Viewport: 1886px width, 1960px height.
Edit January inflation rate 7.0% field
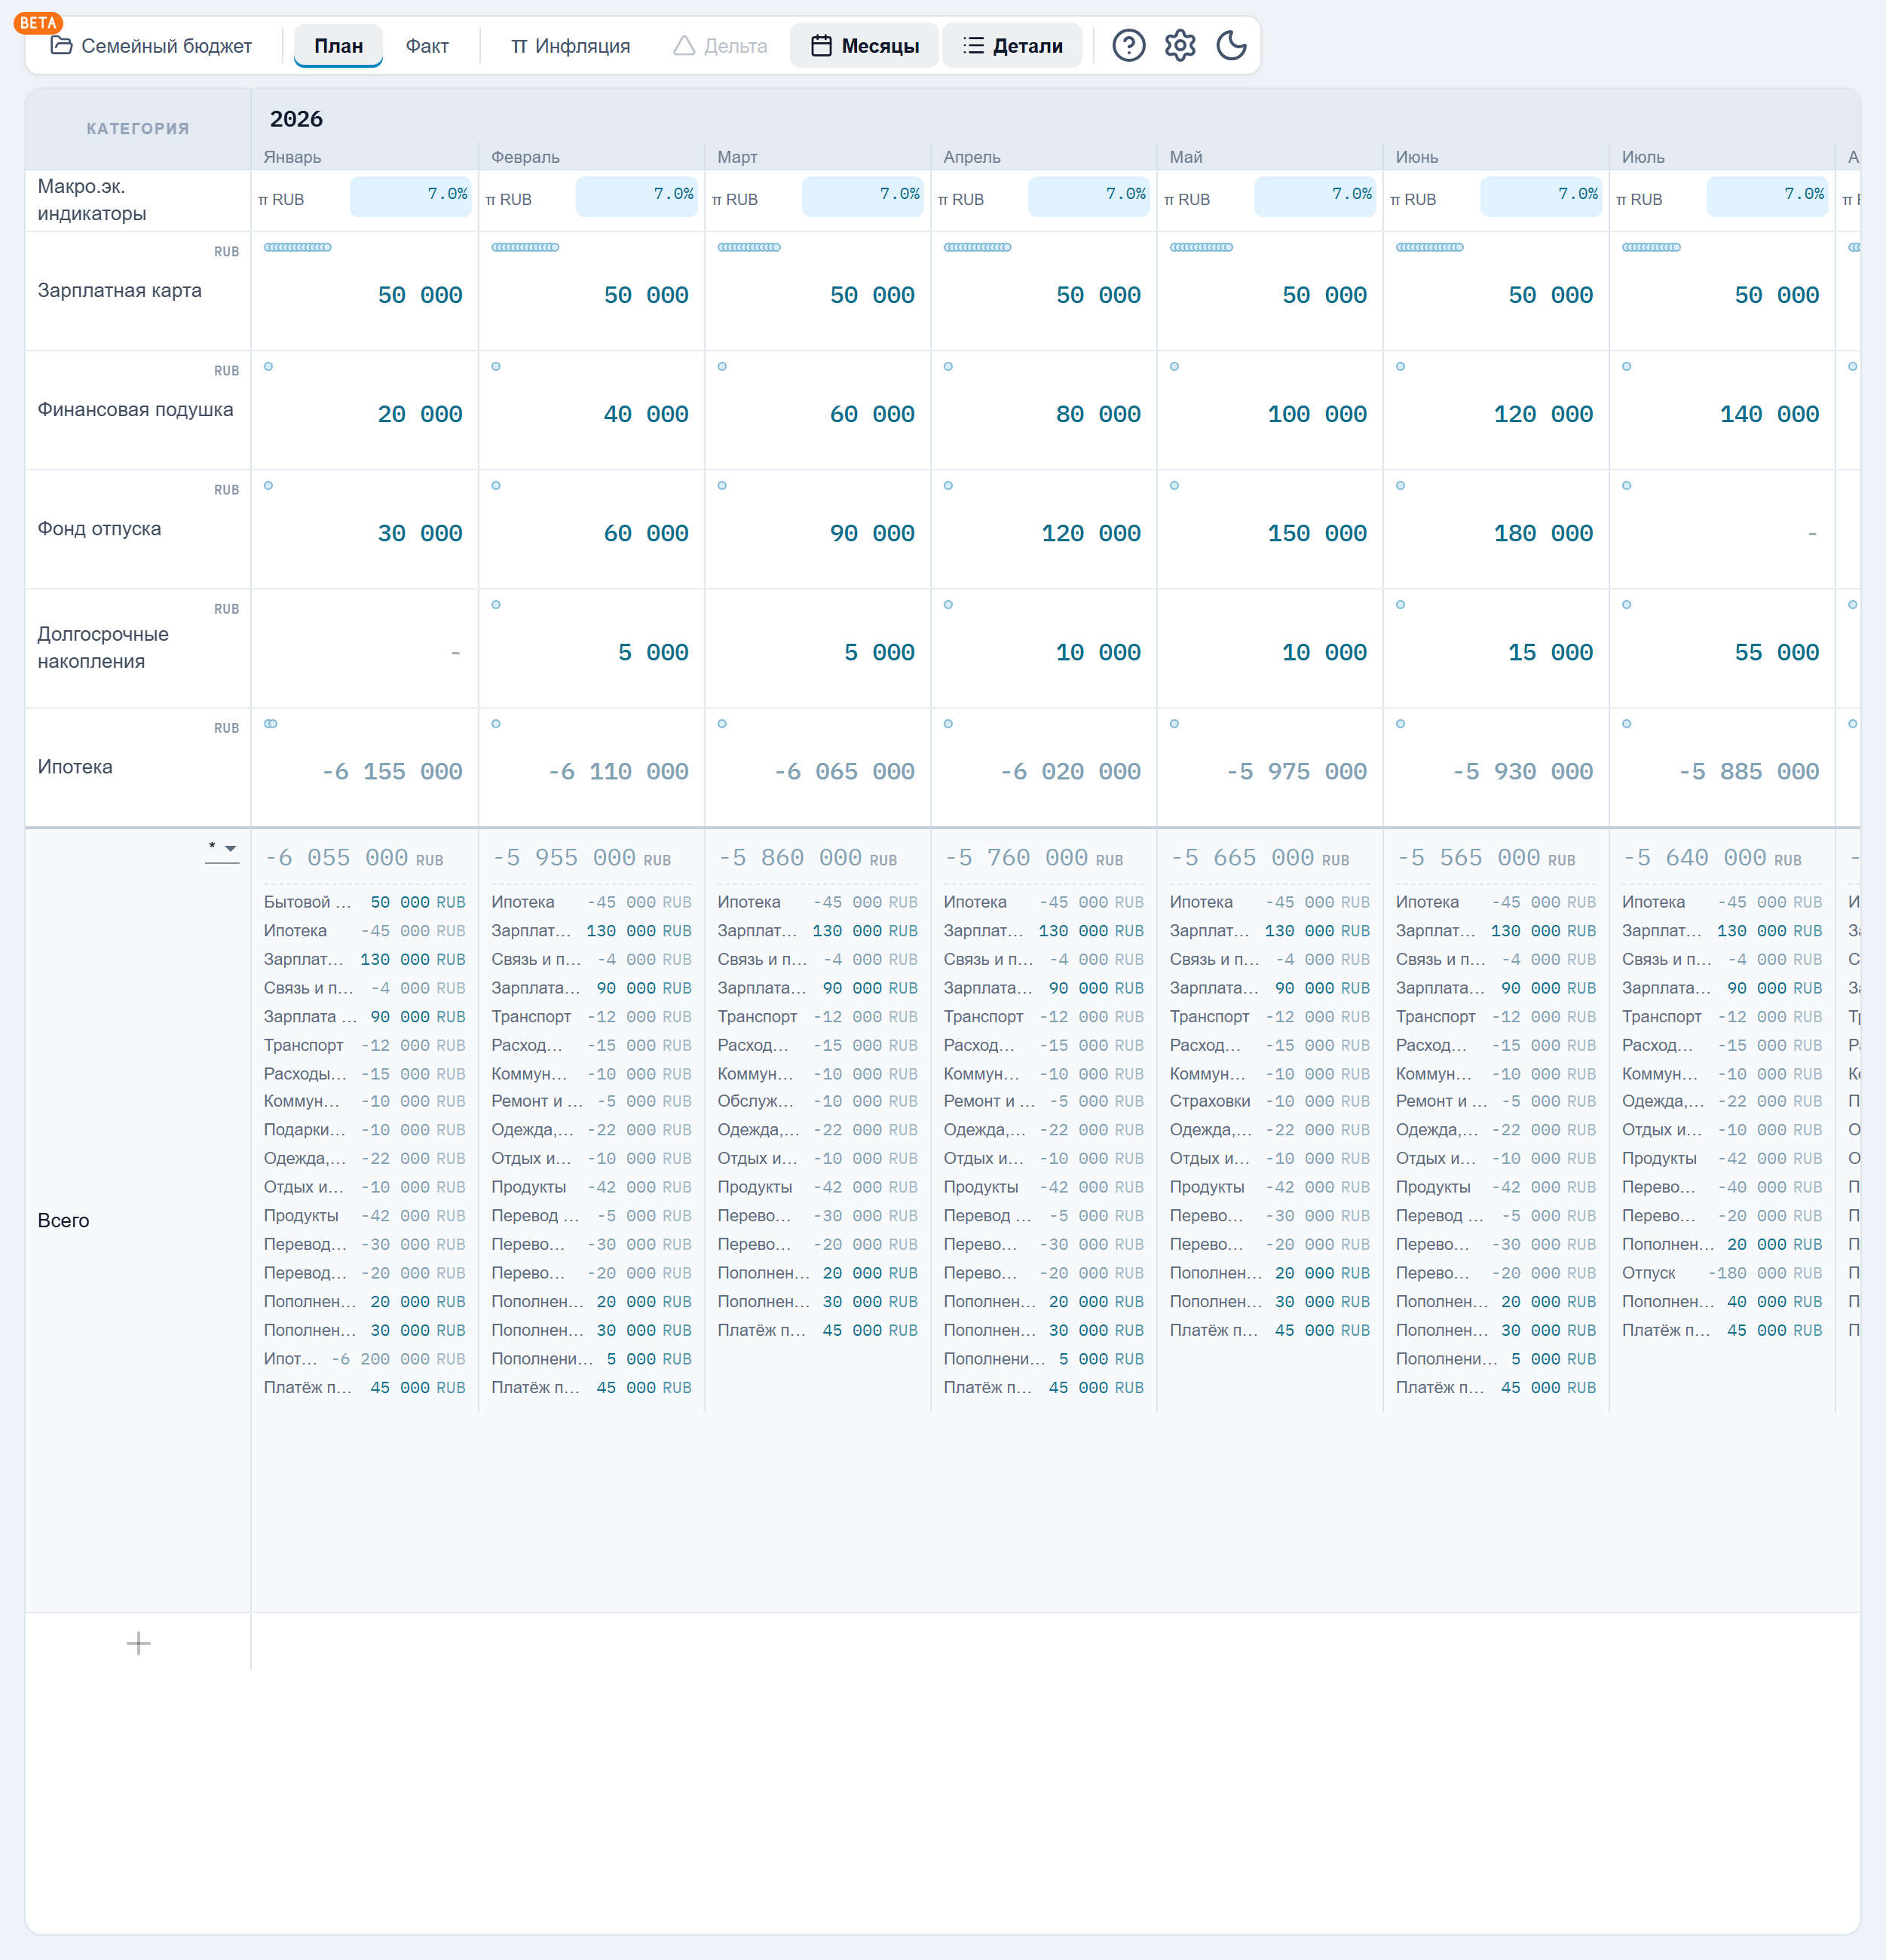(410, 196)
